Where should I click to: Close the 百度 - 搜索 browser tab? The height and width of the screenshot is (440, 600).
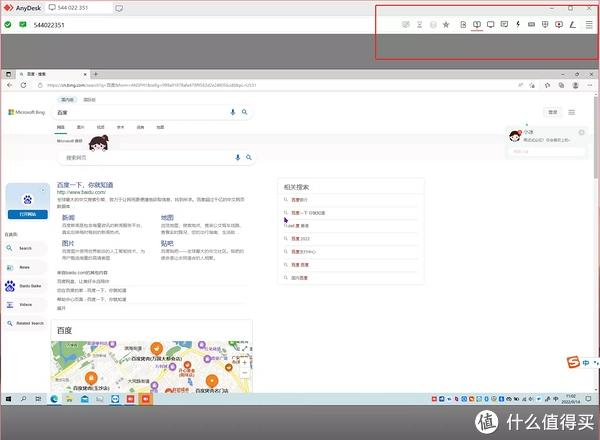(85, 74)
